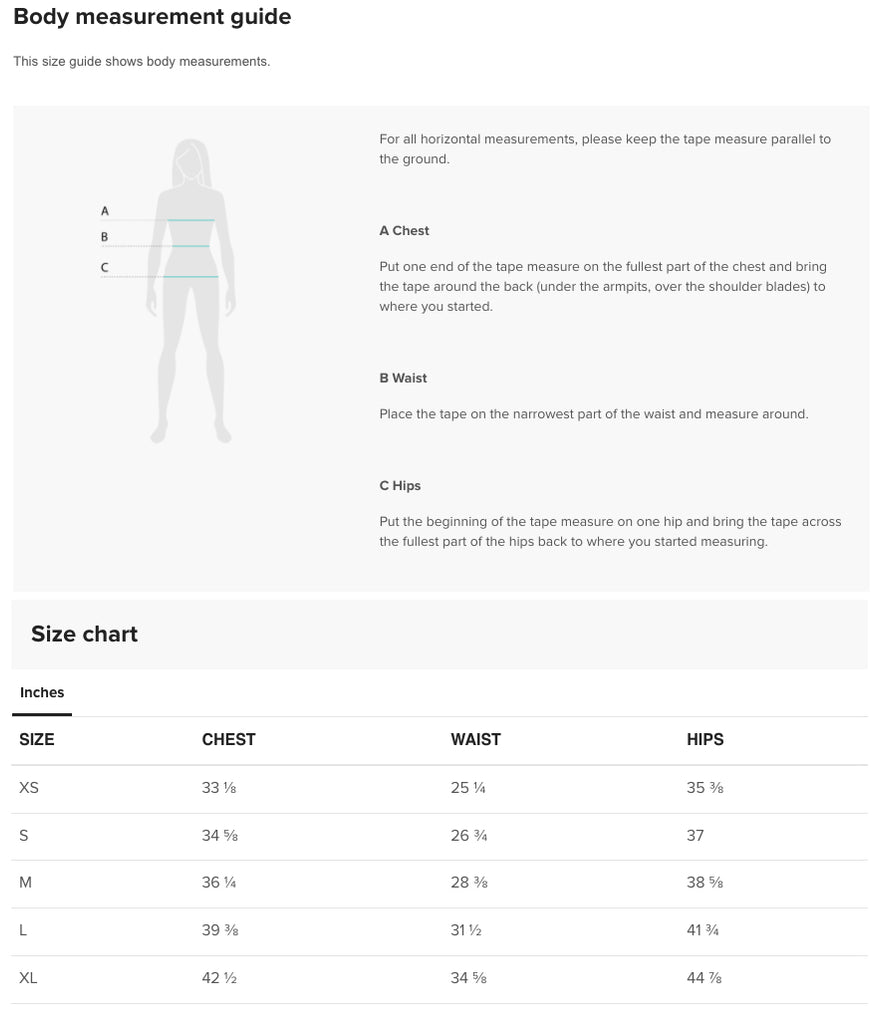Click the SIZE column header
Viewport: 880px width, 1024px height.
[x=37, y=740]
